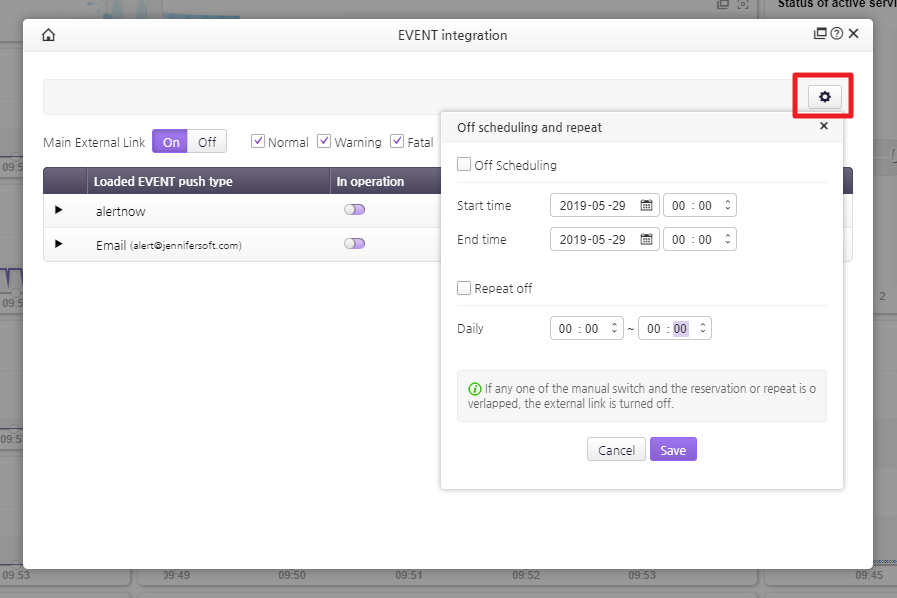Expand the alertnow row
This screenshot has height=598, width=897.
[x=58, y=210]
